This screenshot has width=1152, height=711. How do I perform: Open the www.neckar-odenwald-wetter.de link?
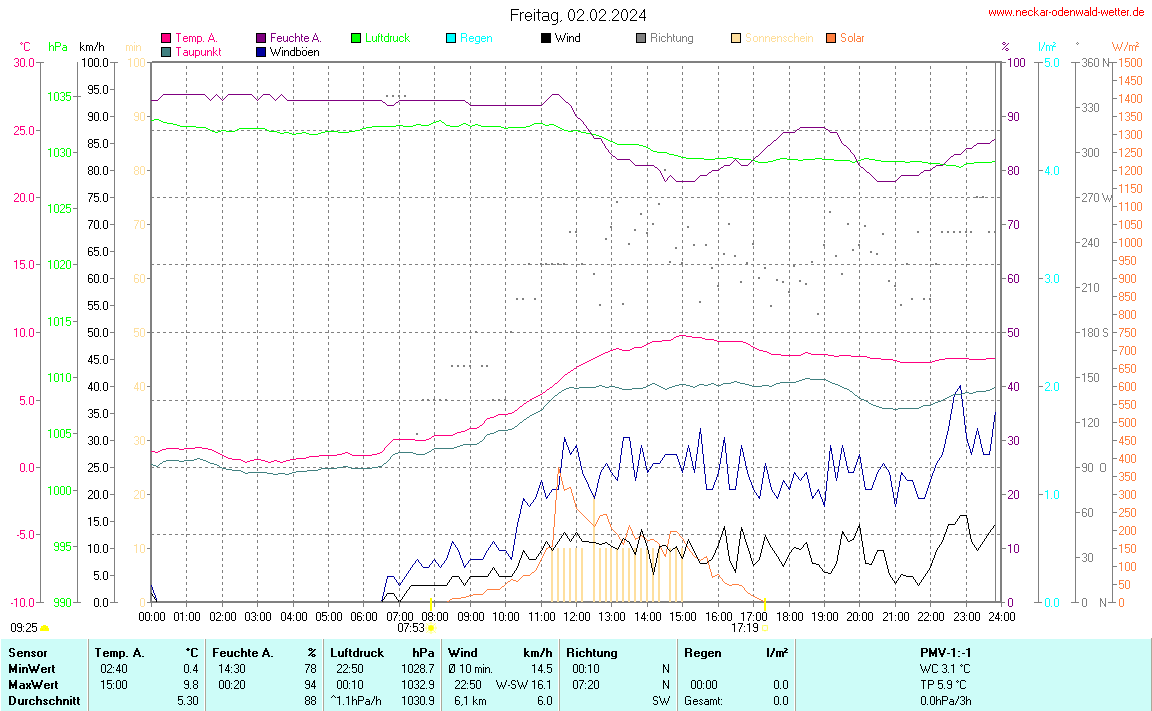1066,12
